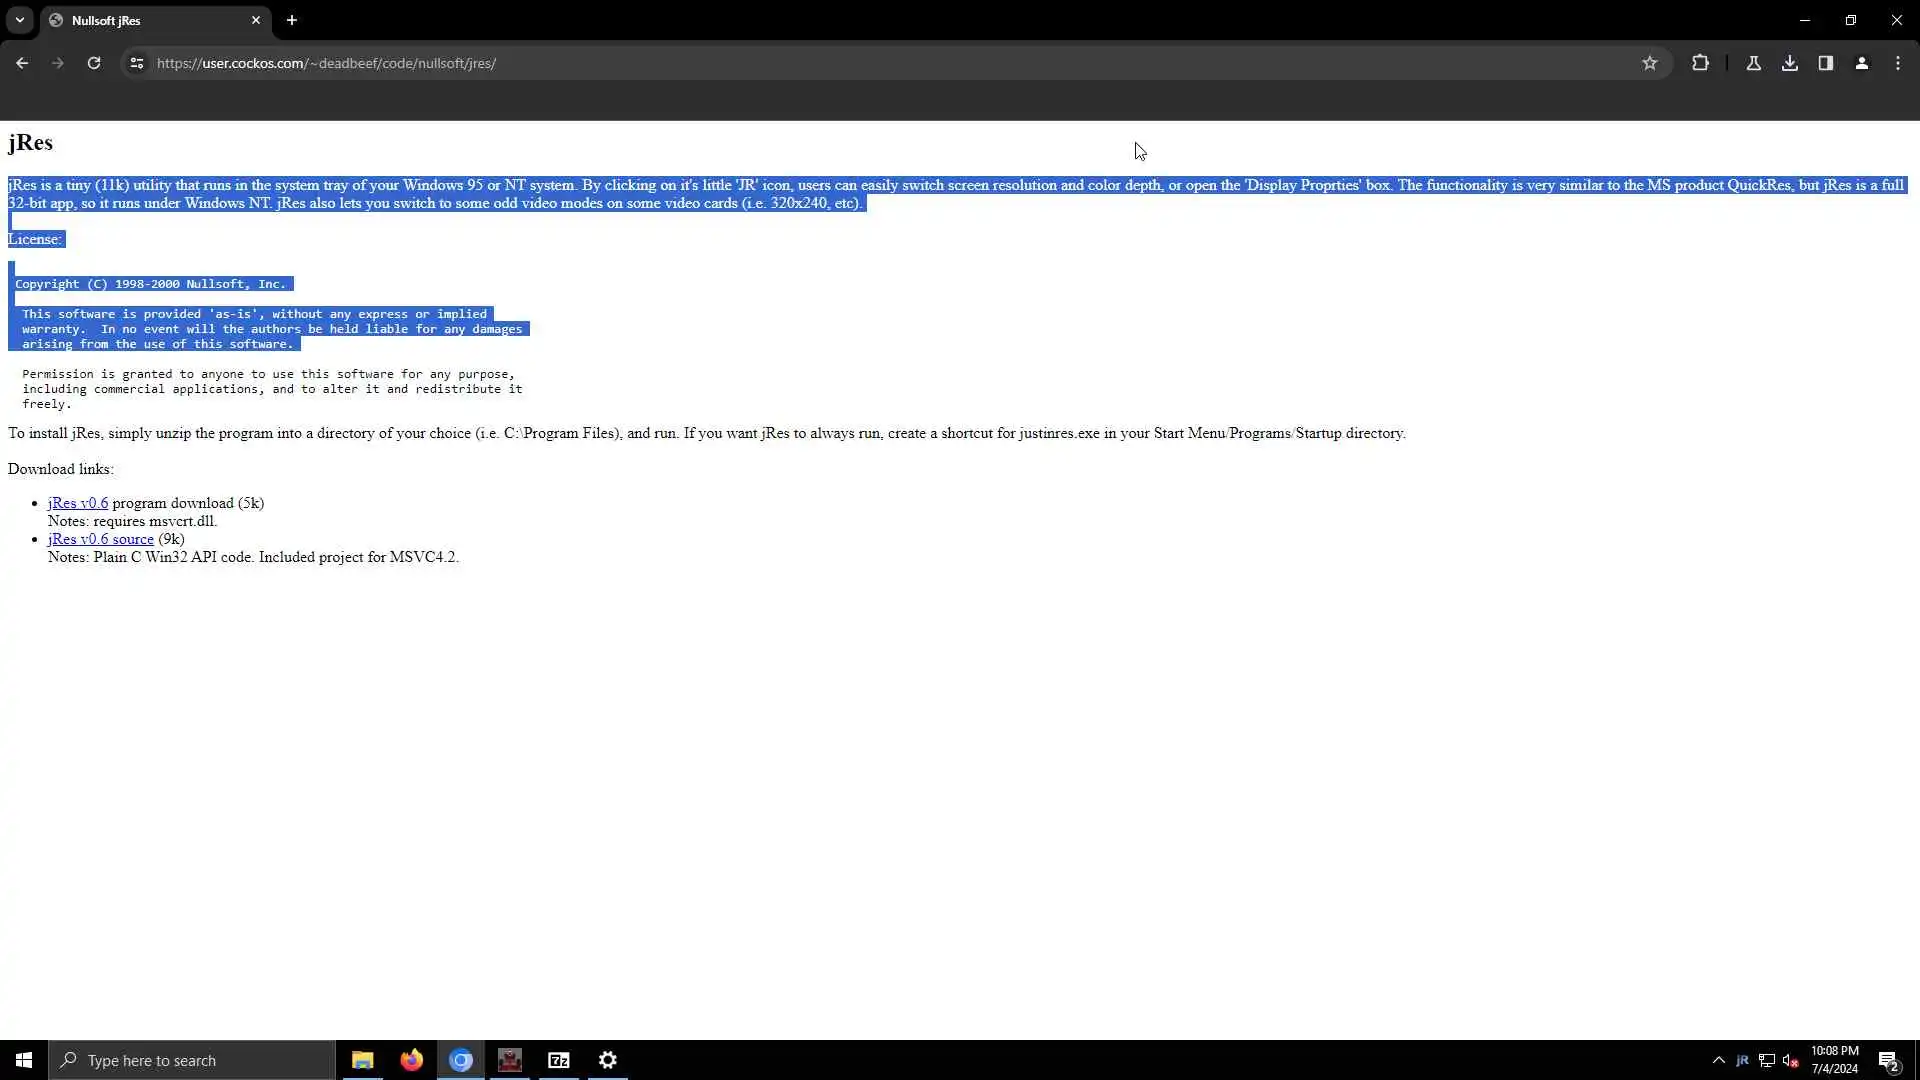Open Chrome Labs flask icon
Screen dimensions: 1920x1080
1753,63
